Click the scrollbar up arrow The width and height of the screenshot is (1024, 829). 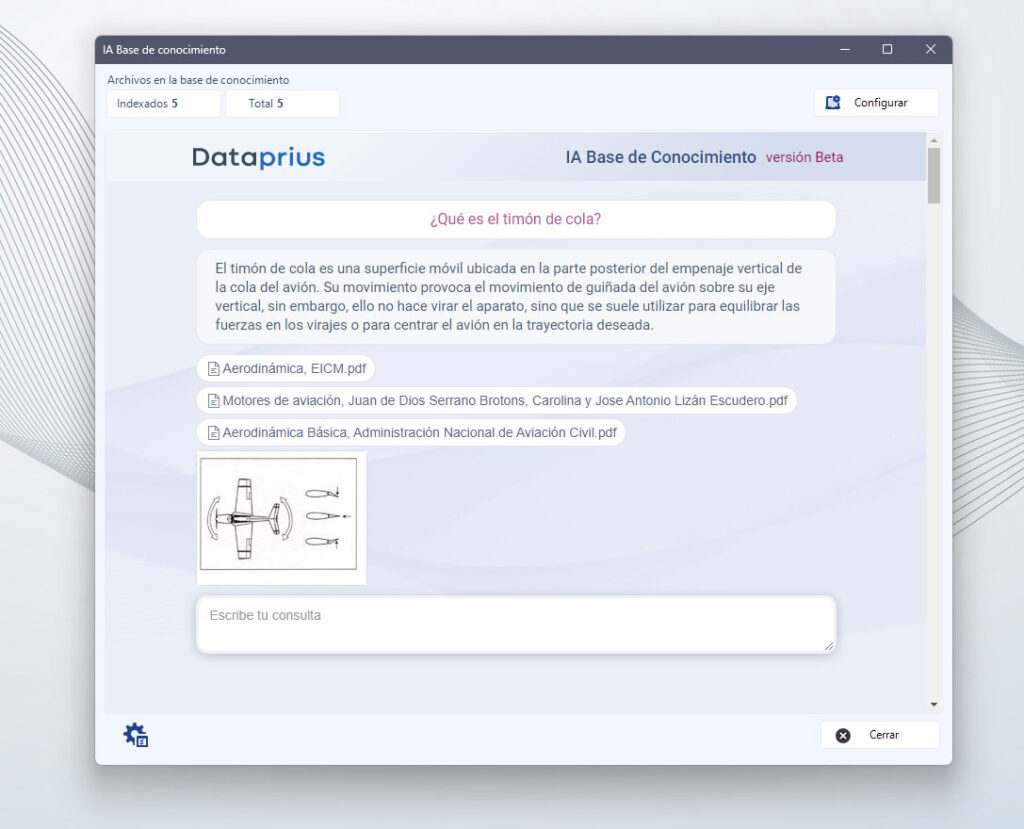pyautogui.click(x=934, y=140)
